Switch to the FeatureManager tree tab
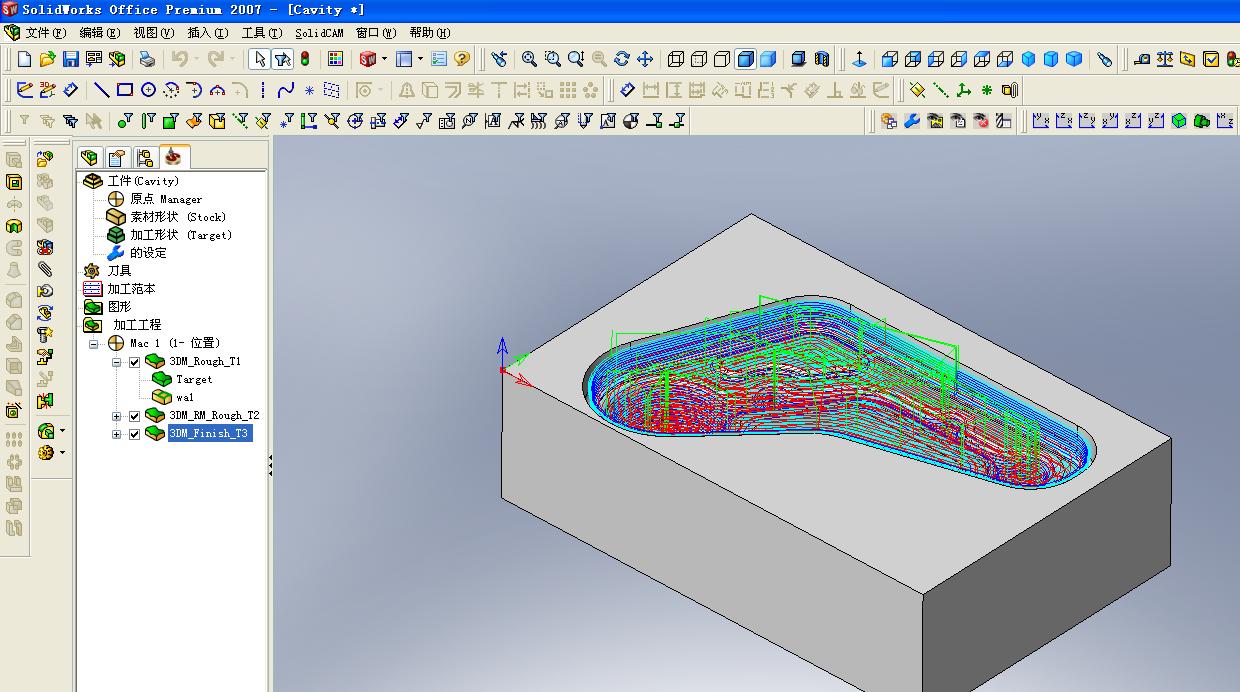 [90, 158]
